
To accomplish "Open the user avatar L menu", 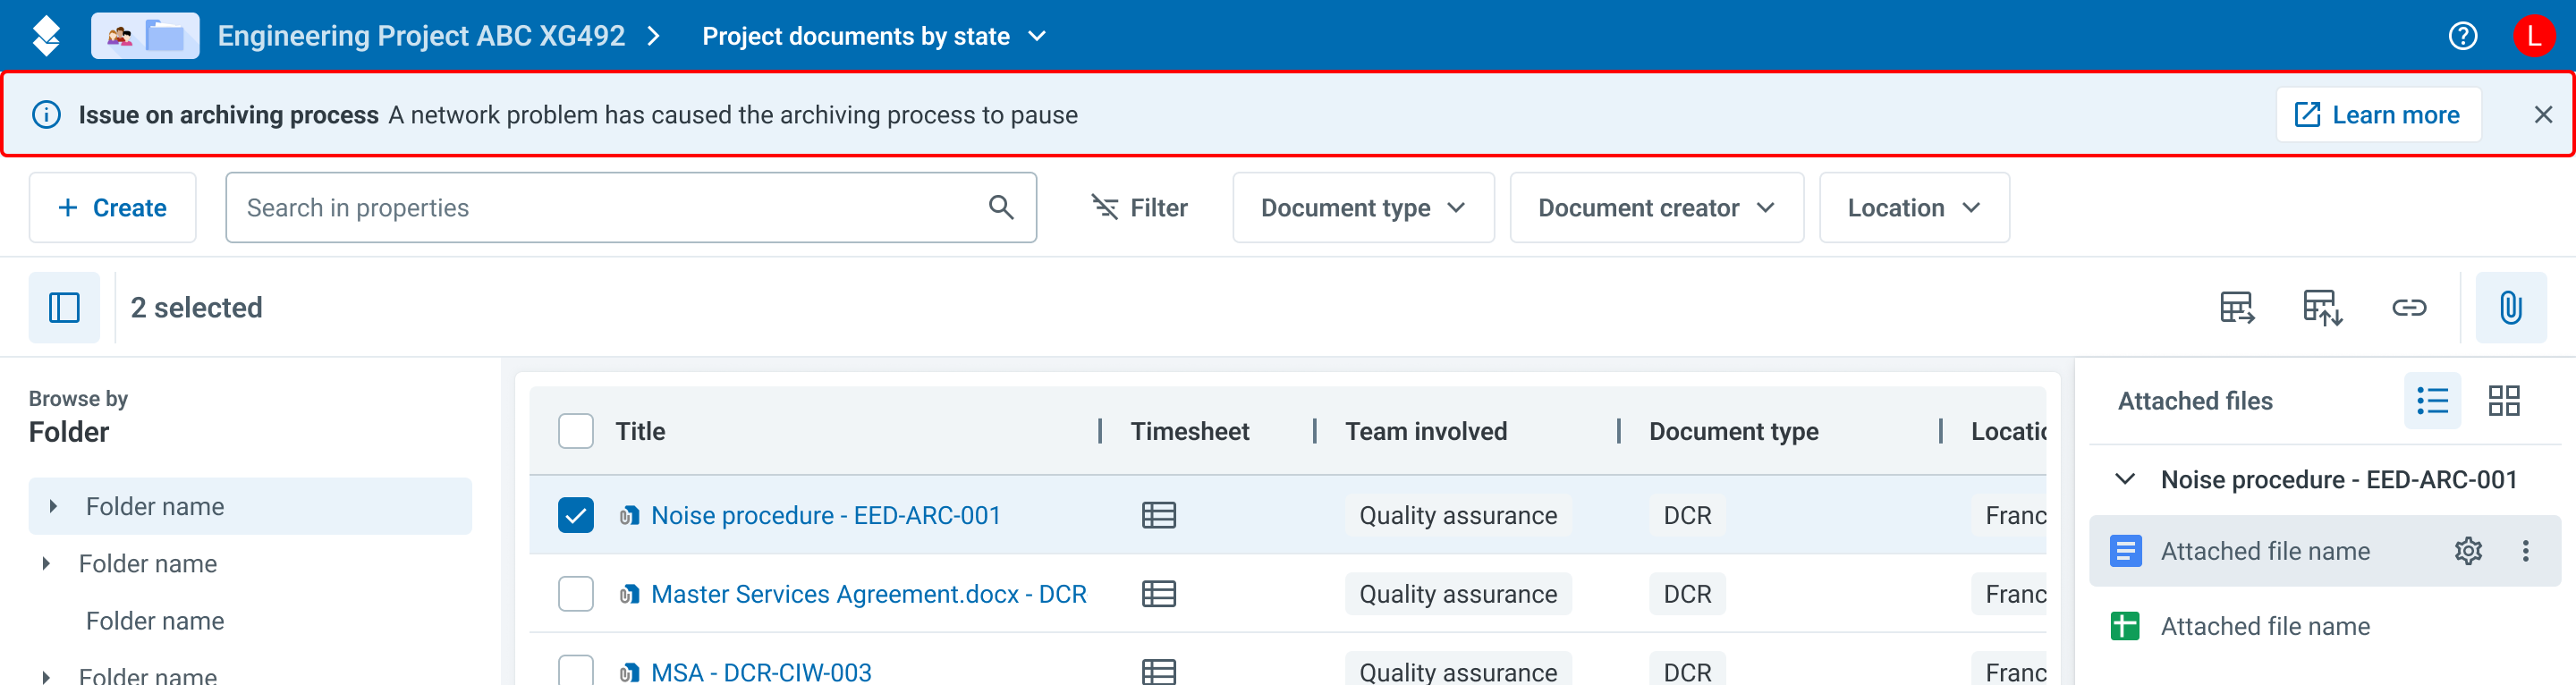I will pos(2533,36).
